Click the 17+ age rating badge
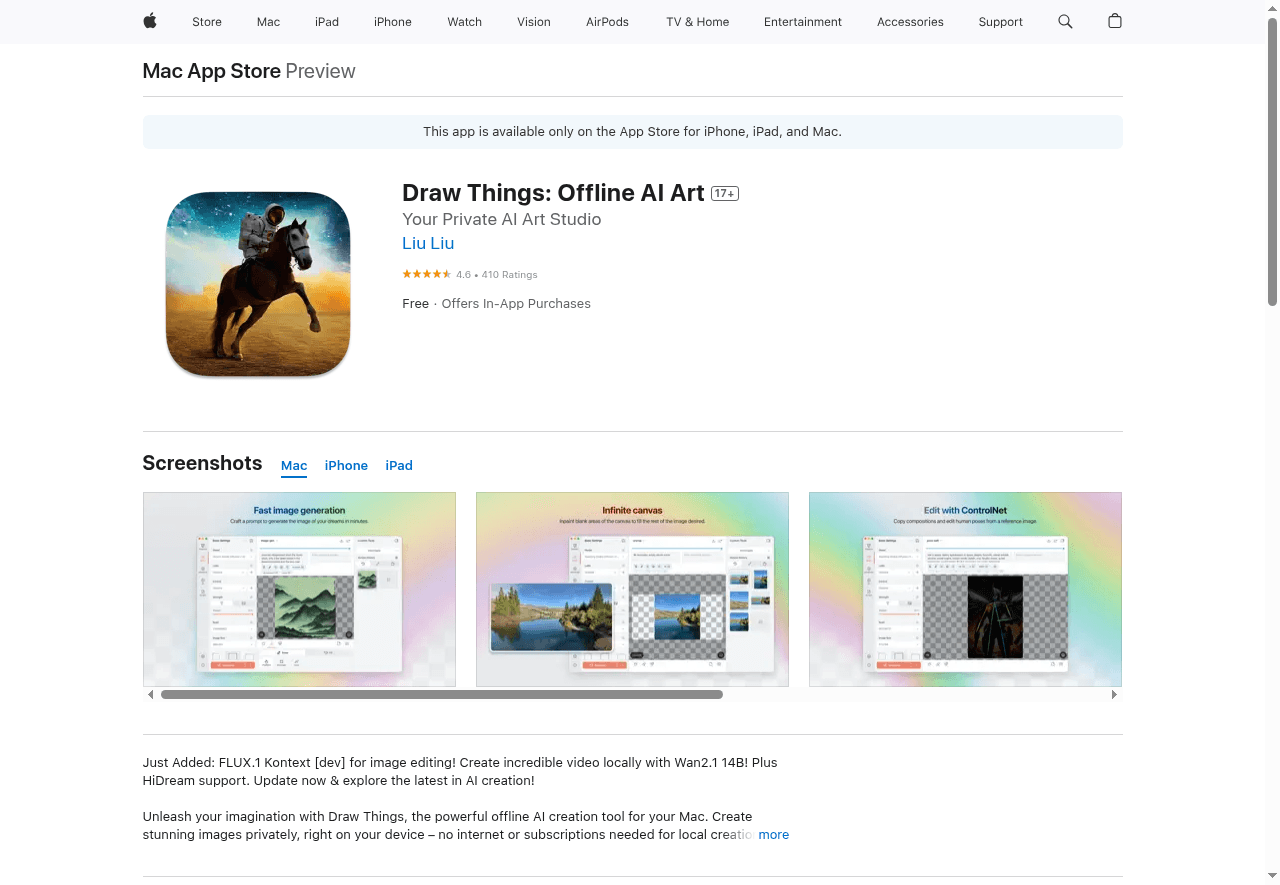Screen dimensions: 1280x885 tap(724, 193)
